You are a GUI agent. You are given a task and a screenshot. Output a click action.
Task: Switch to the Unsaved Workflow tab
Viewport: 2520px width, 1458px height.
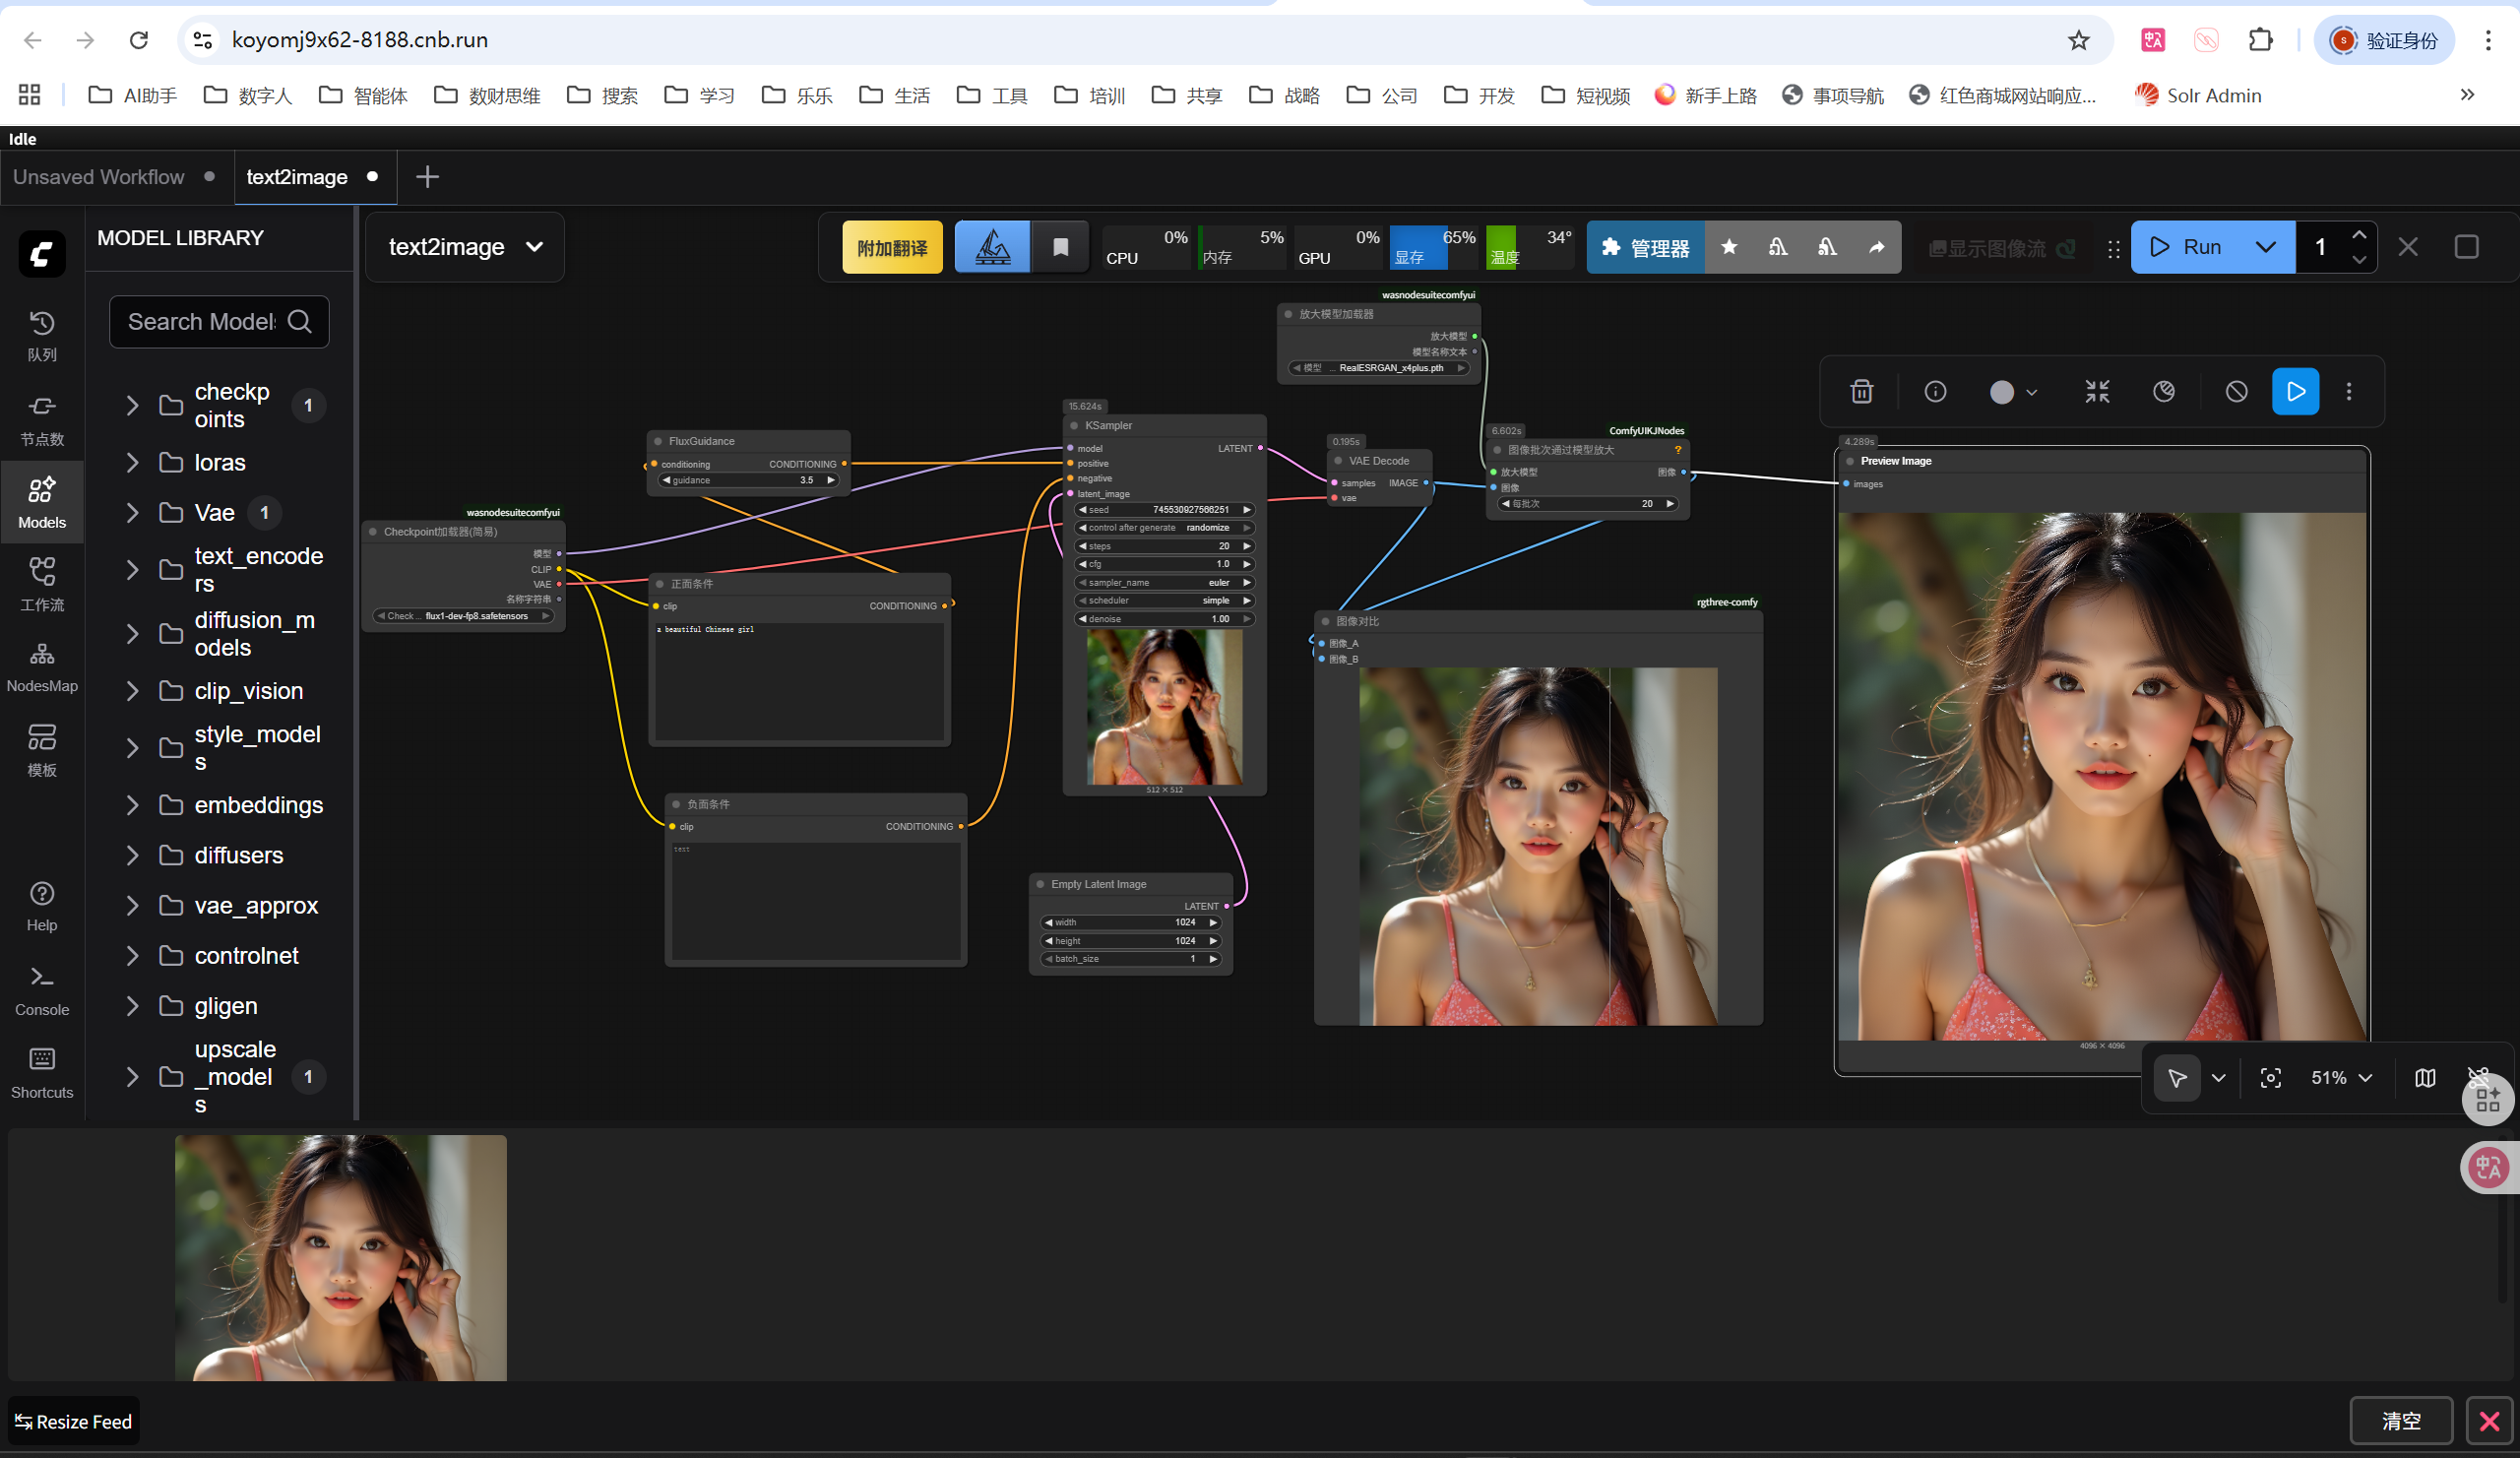click(99, 177)
